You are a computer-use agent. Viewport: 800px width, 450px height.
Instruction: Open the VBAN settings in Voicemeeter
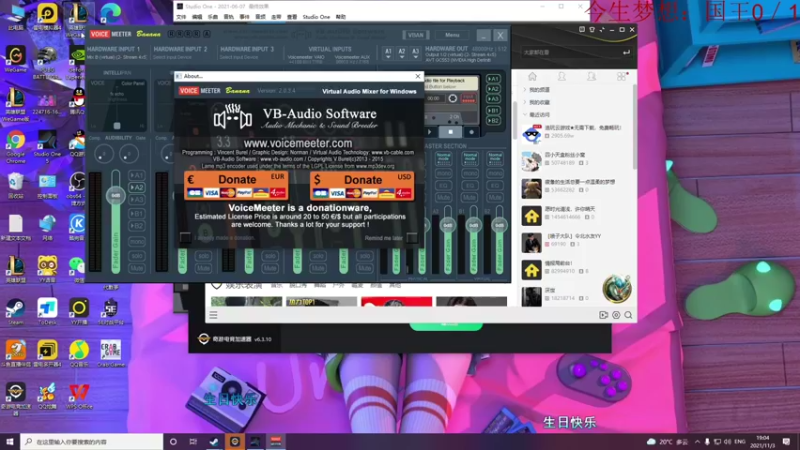pyautogui.click(x=415, y=35)
